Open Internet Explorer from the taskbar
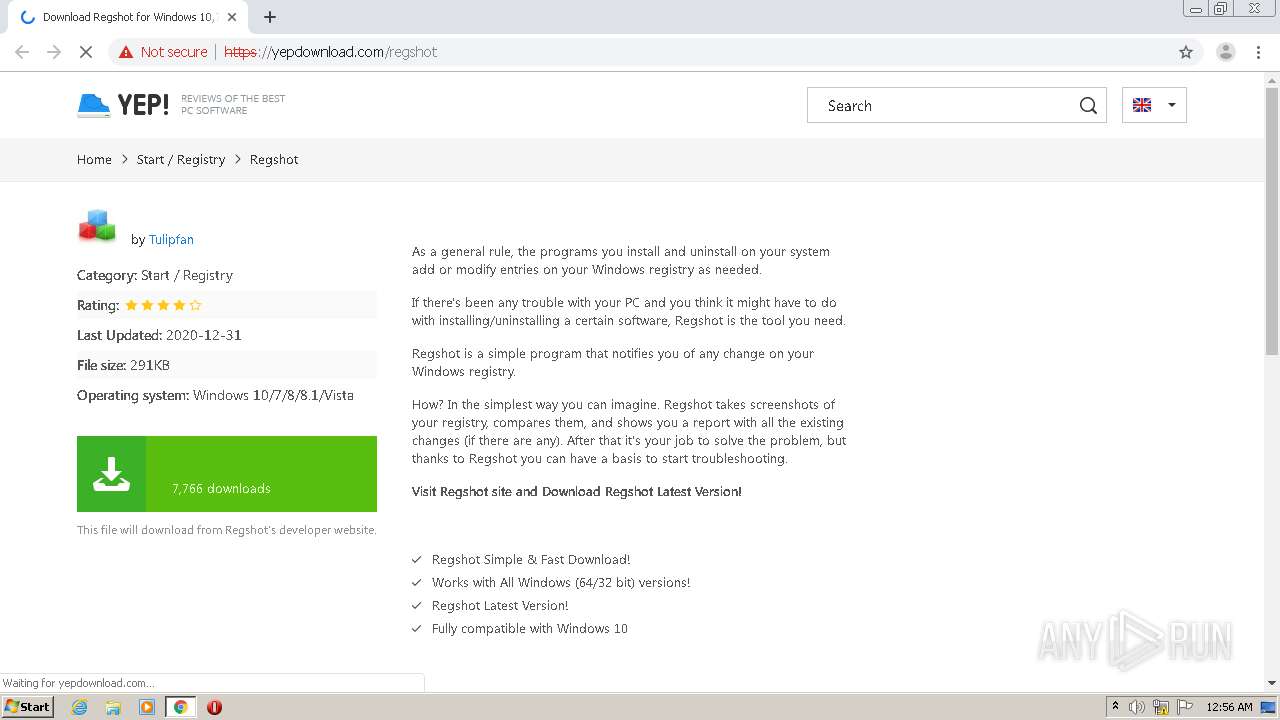 tap(80, 707)
